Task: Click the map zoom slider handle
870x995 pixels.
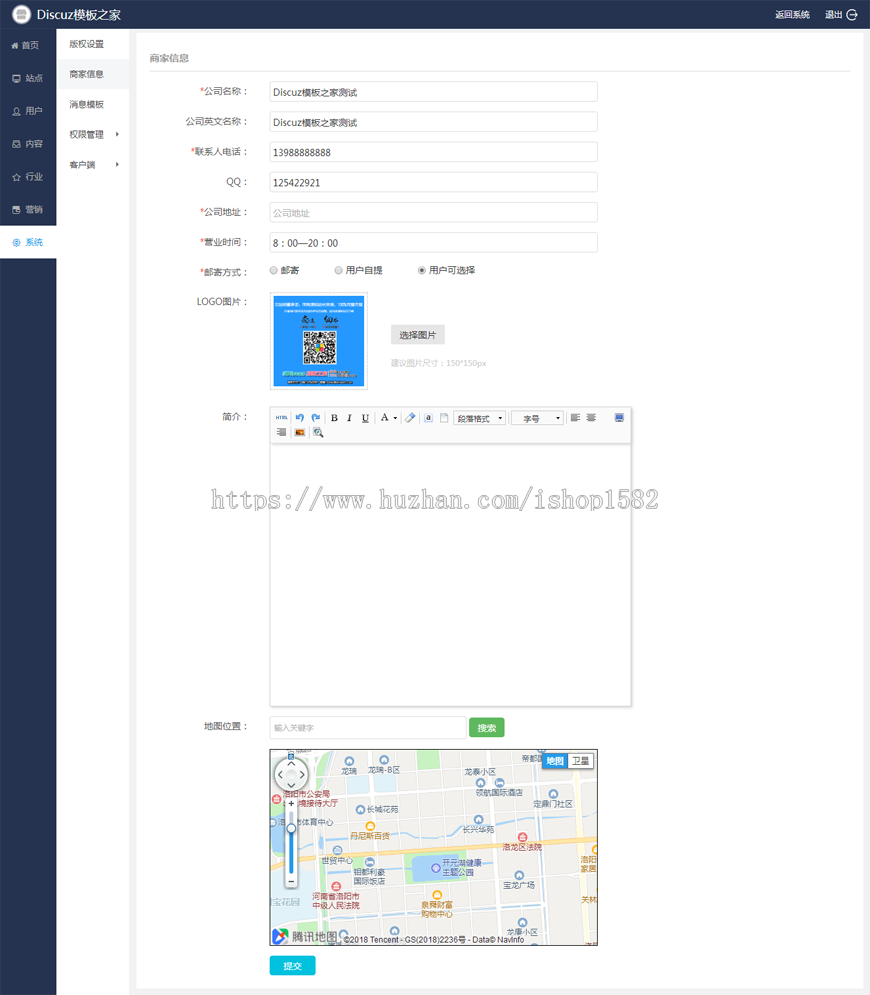Action: click(x=291, y=828)
